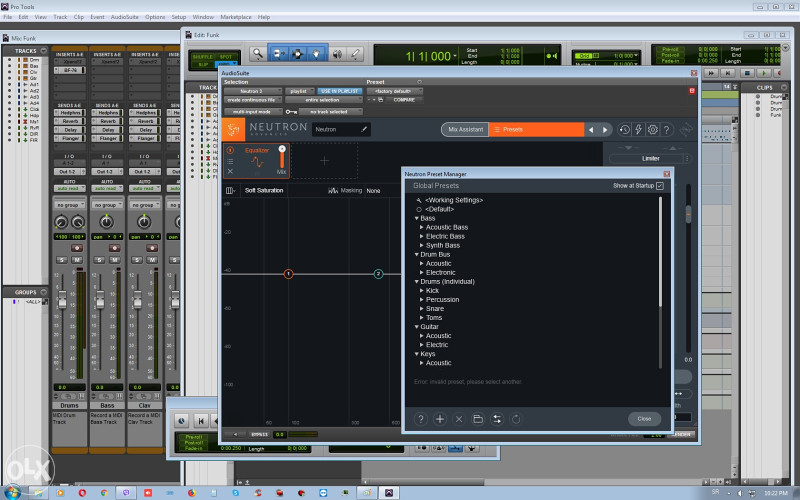Select the Scrubber speaker tool
Screen dimensions: 800x500
(x=337, y=54)
